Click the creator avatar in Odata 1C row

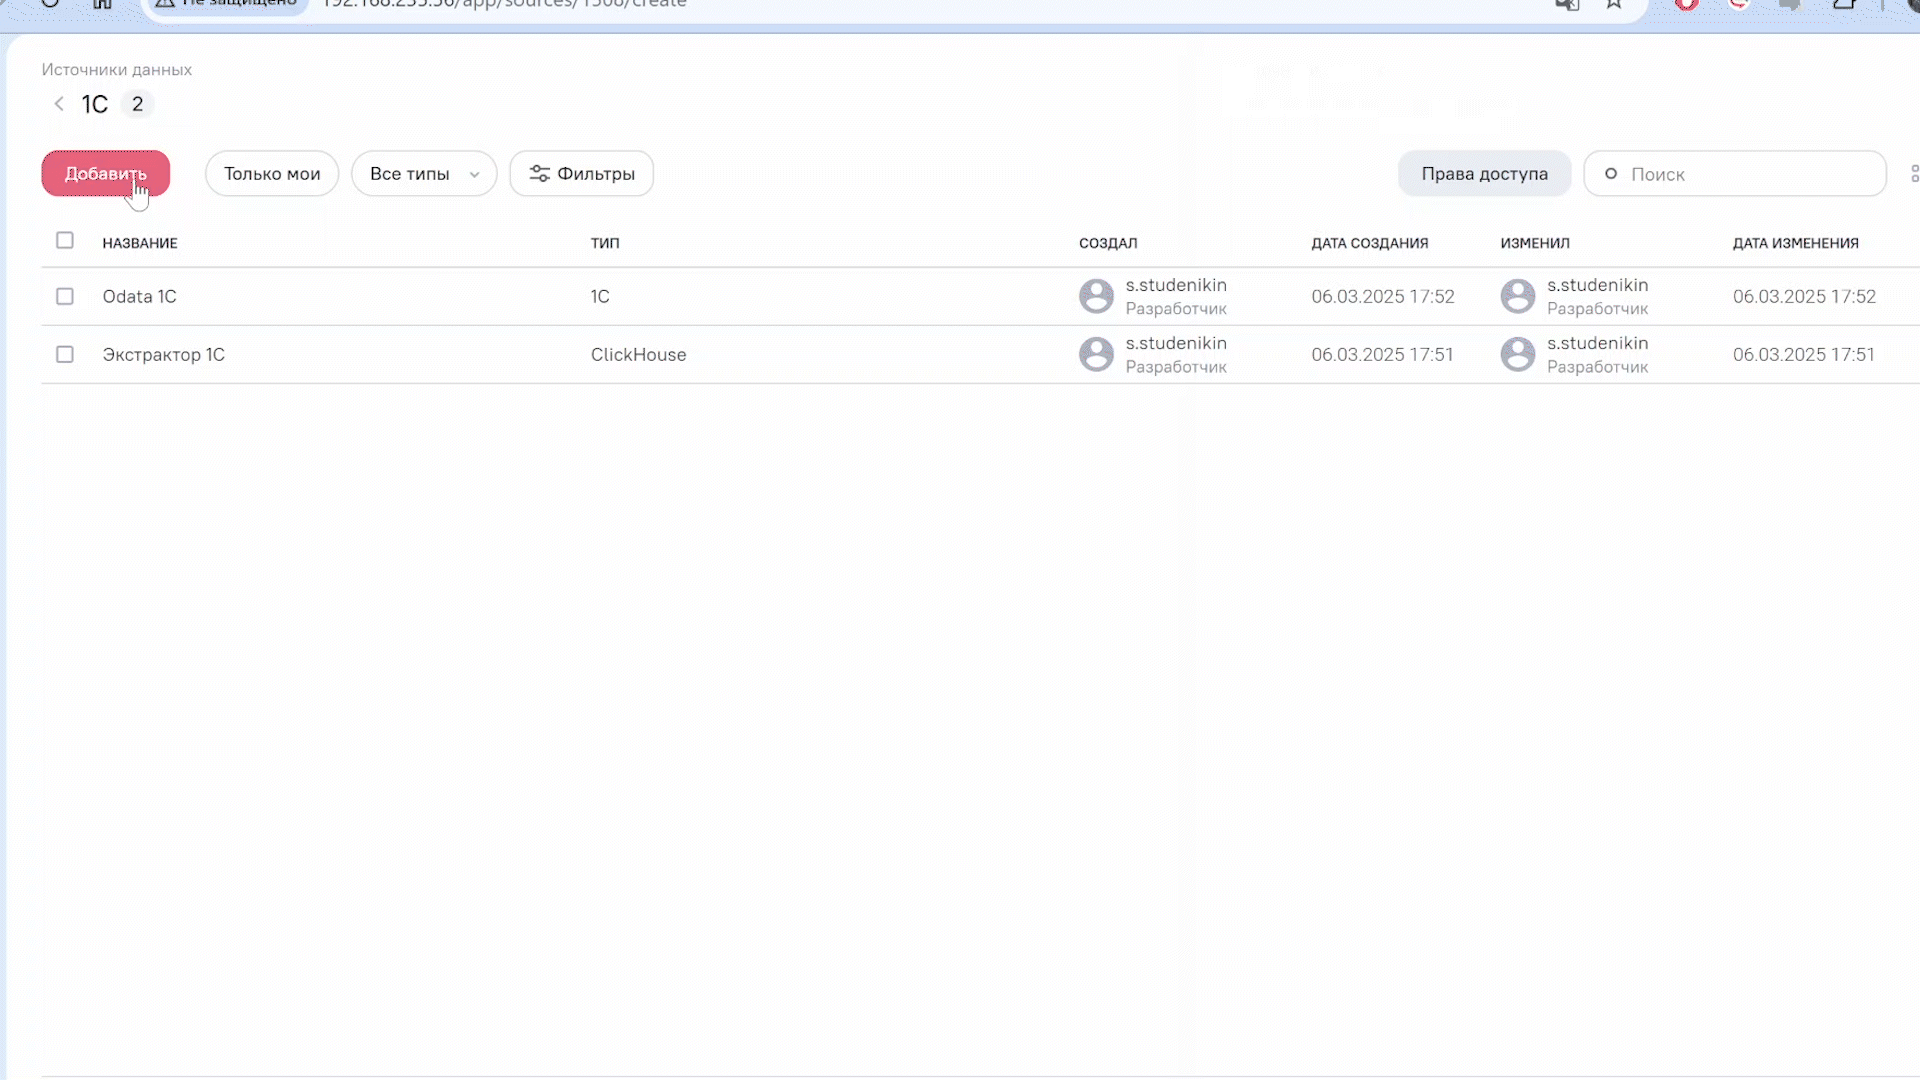click(x=1096, y=297)
